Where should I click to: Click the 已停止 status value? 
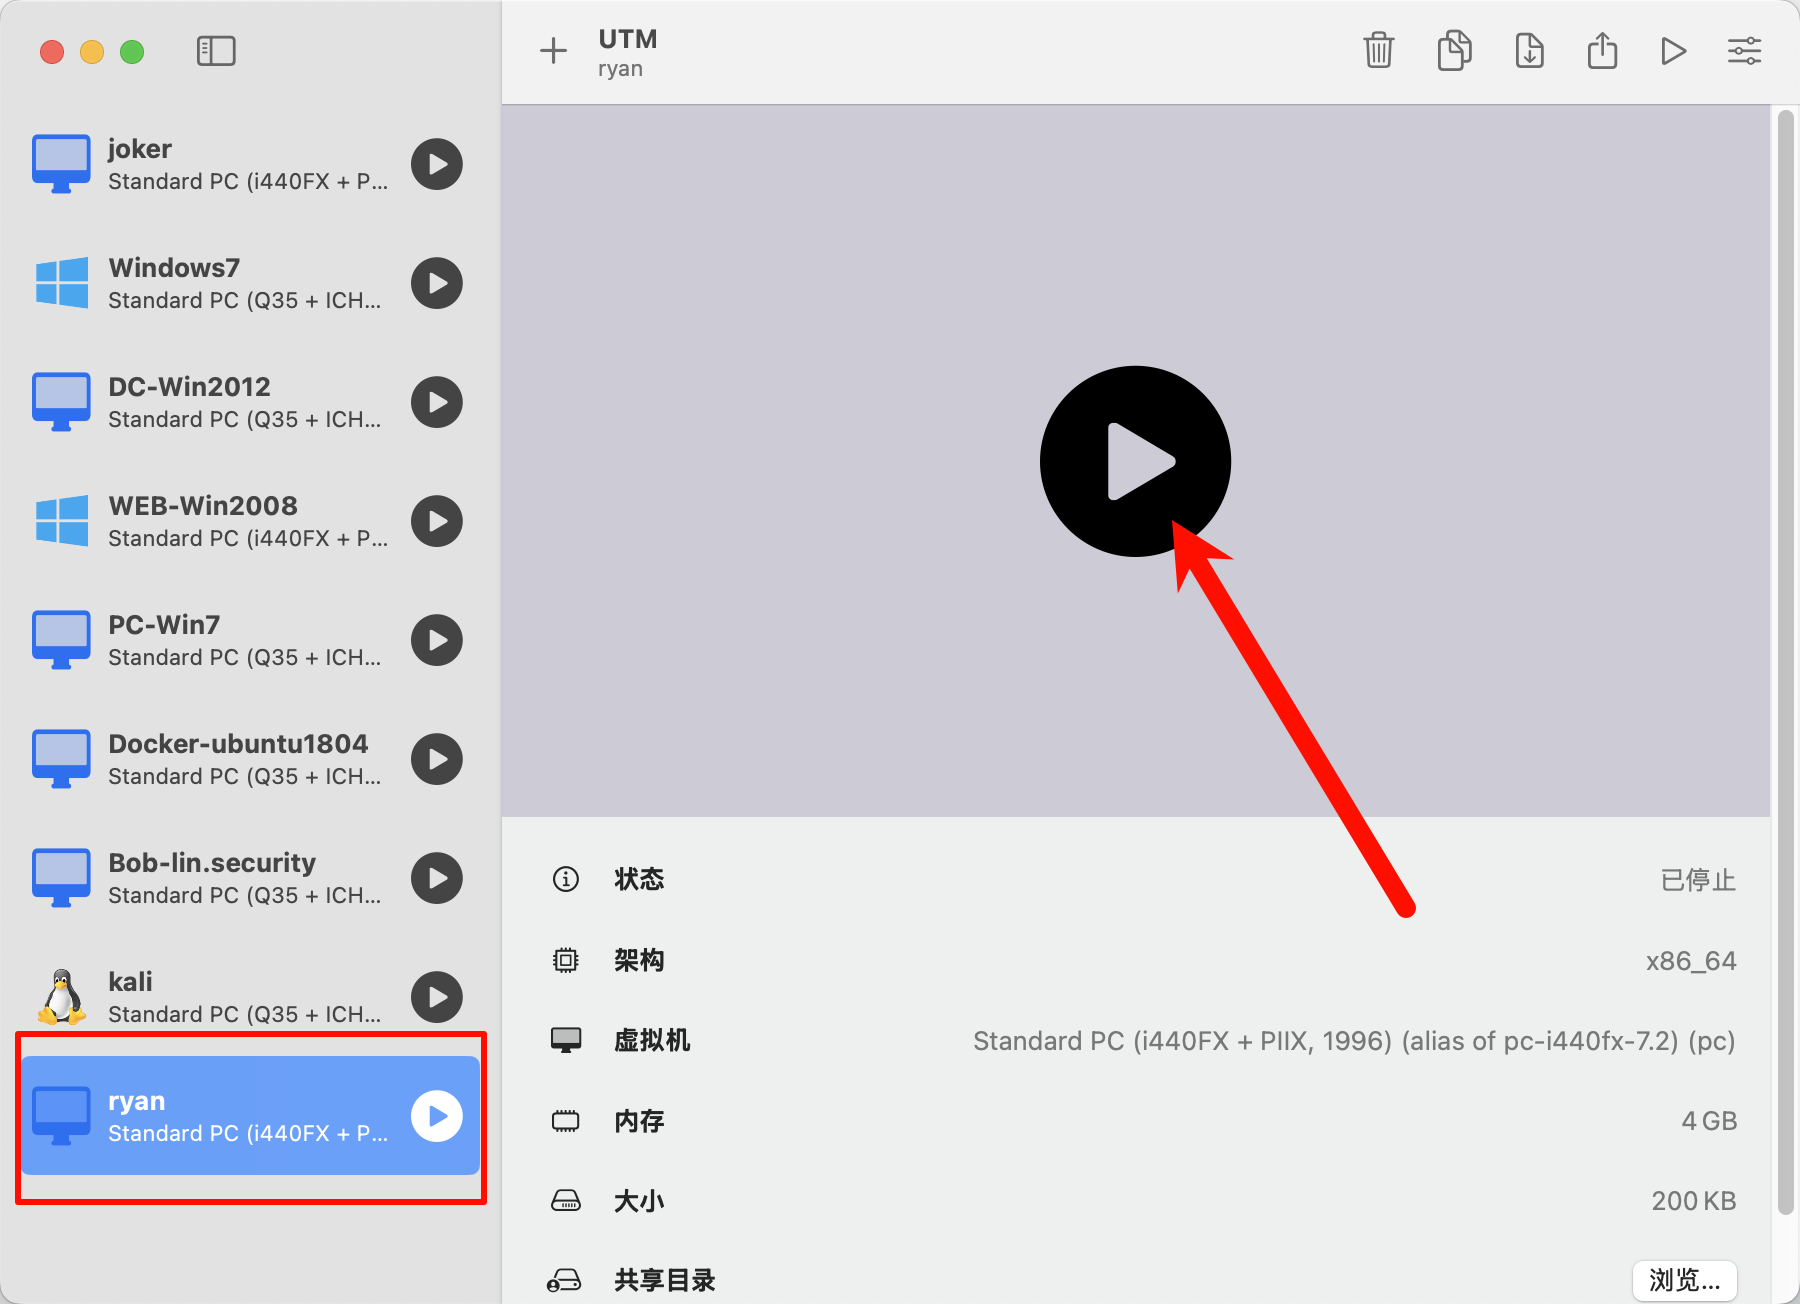pyautogui.click(x=1698, y=880)
